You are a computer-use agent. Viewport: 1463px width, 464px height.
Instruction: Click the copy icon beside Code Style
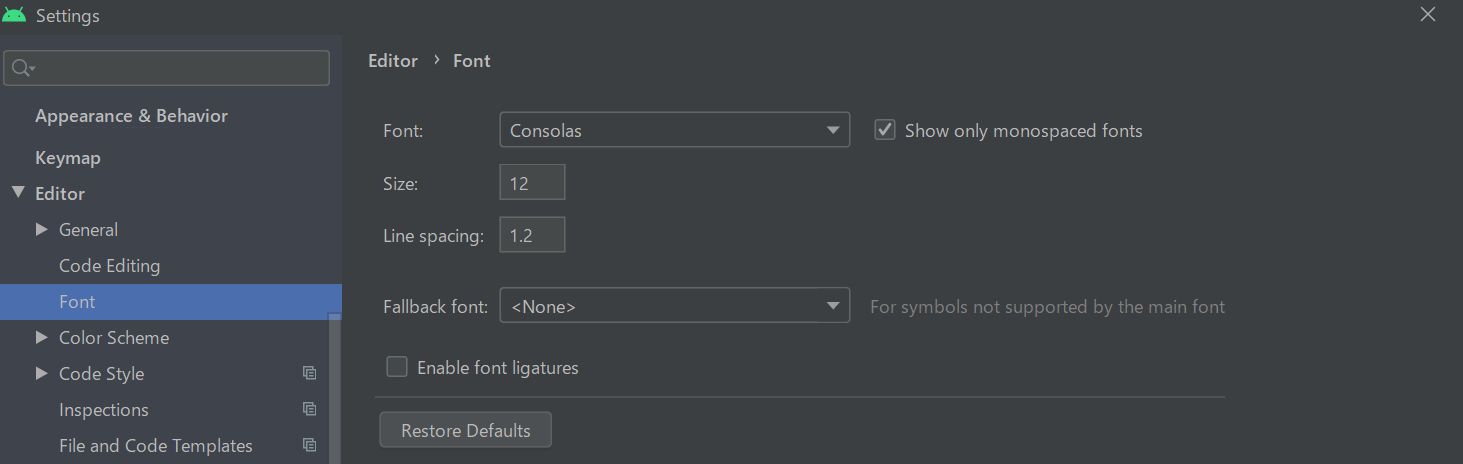click(310, 374)
